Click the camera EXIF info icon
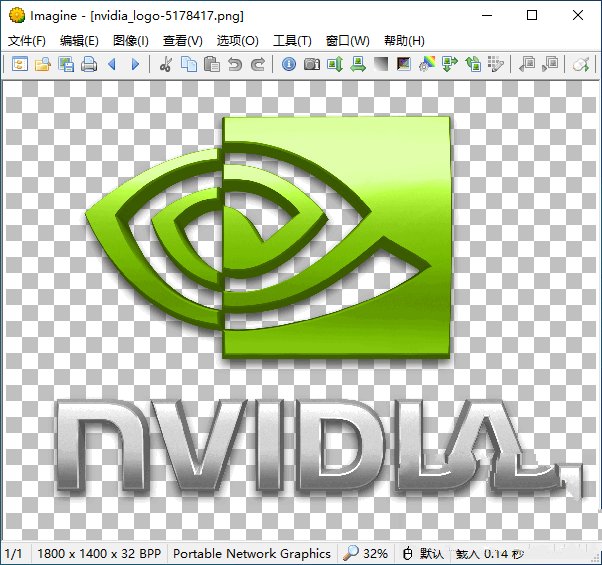Screen dimensions: 602x565 pyautogui.click(x=312, y=64)
